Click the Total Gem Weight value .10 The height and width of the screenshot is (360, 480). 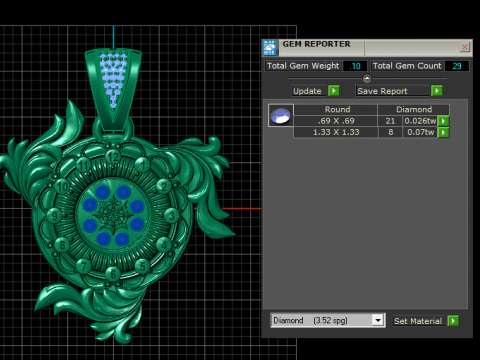pos(355,66)
